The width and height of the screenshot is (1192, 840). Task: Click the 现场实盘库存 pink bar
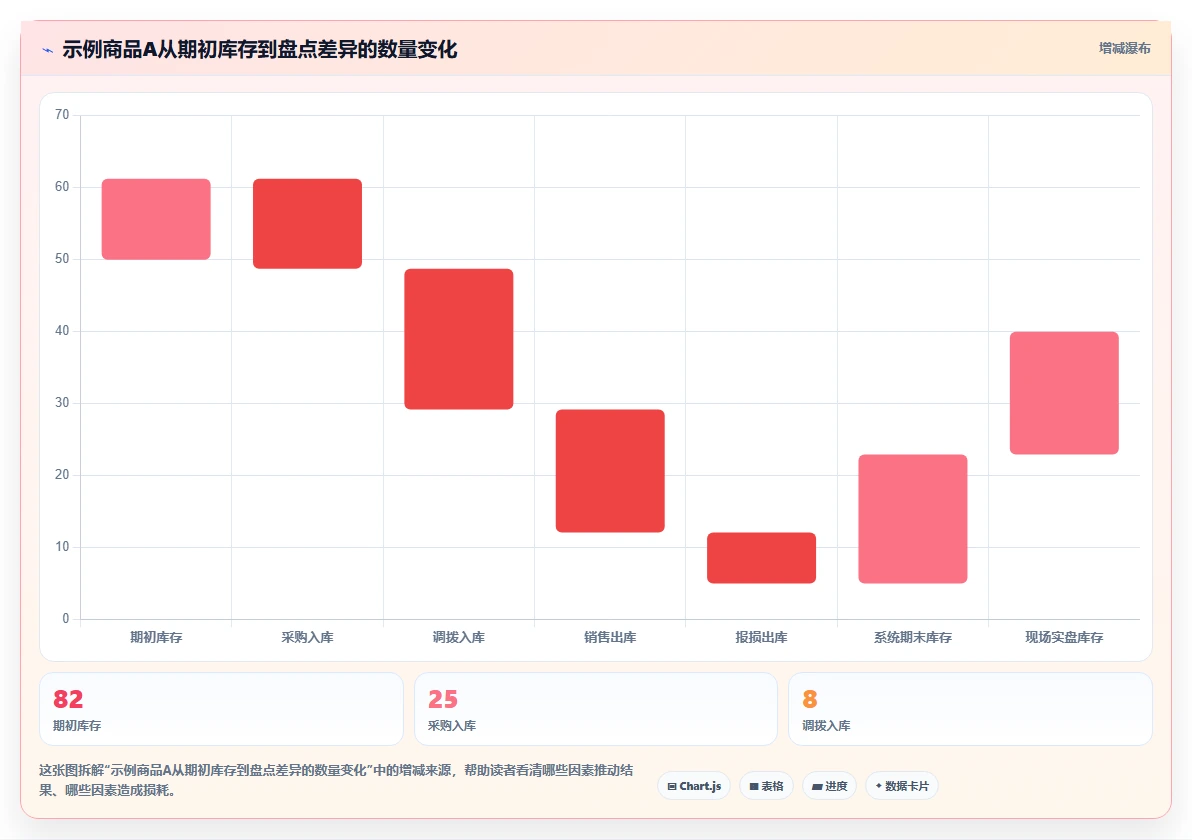point(1064,393)
